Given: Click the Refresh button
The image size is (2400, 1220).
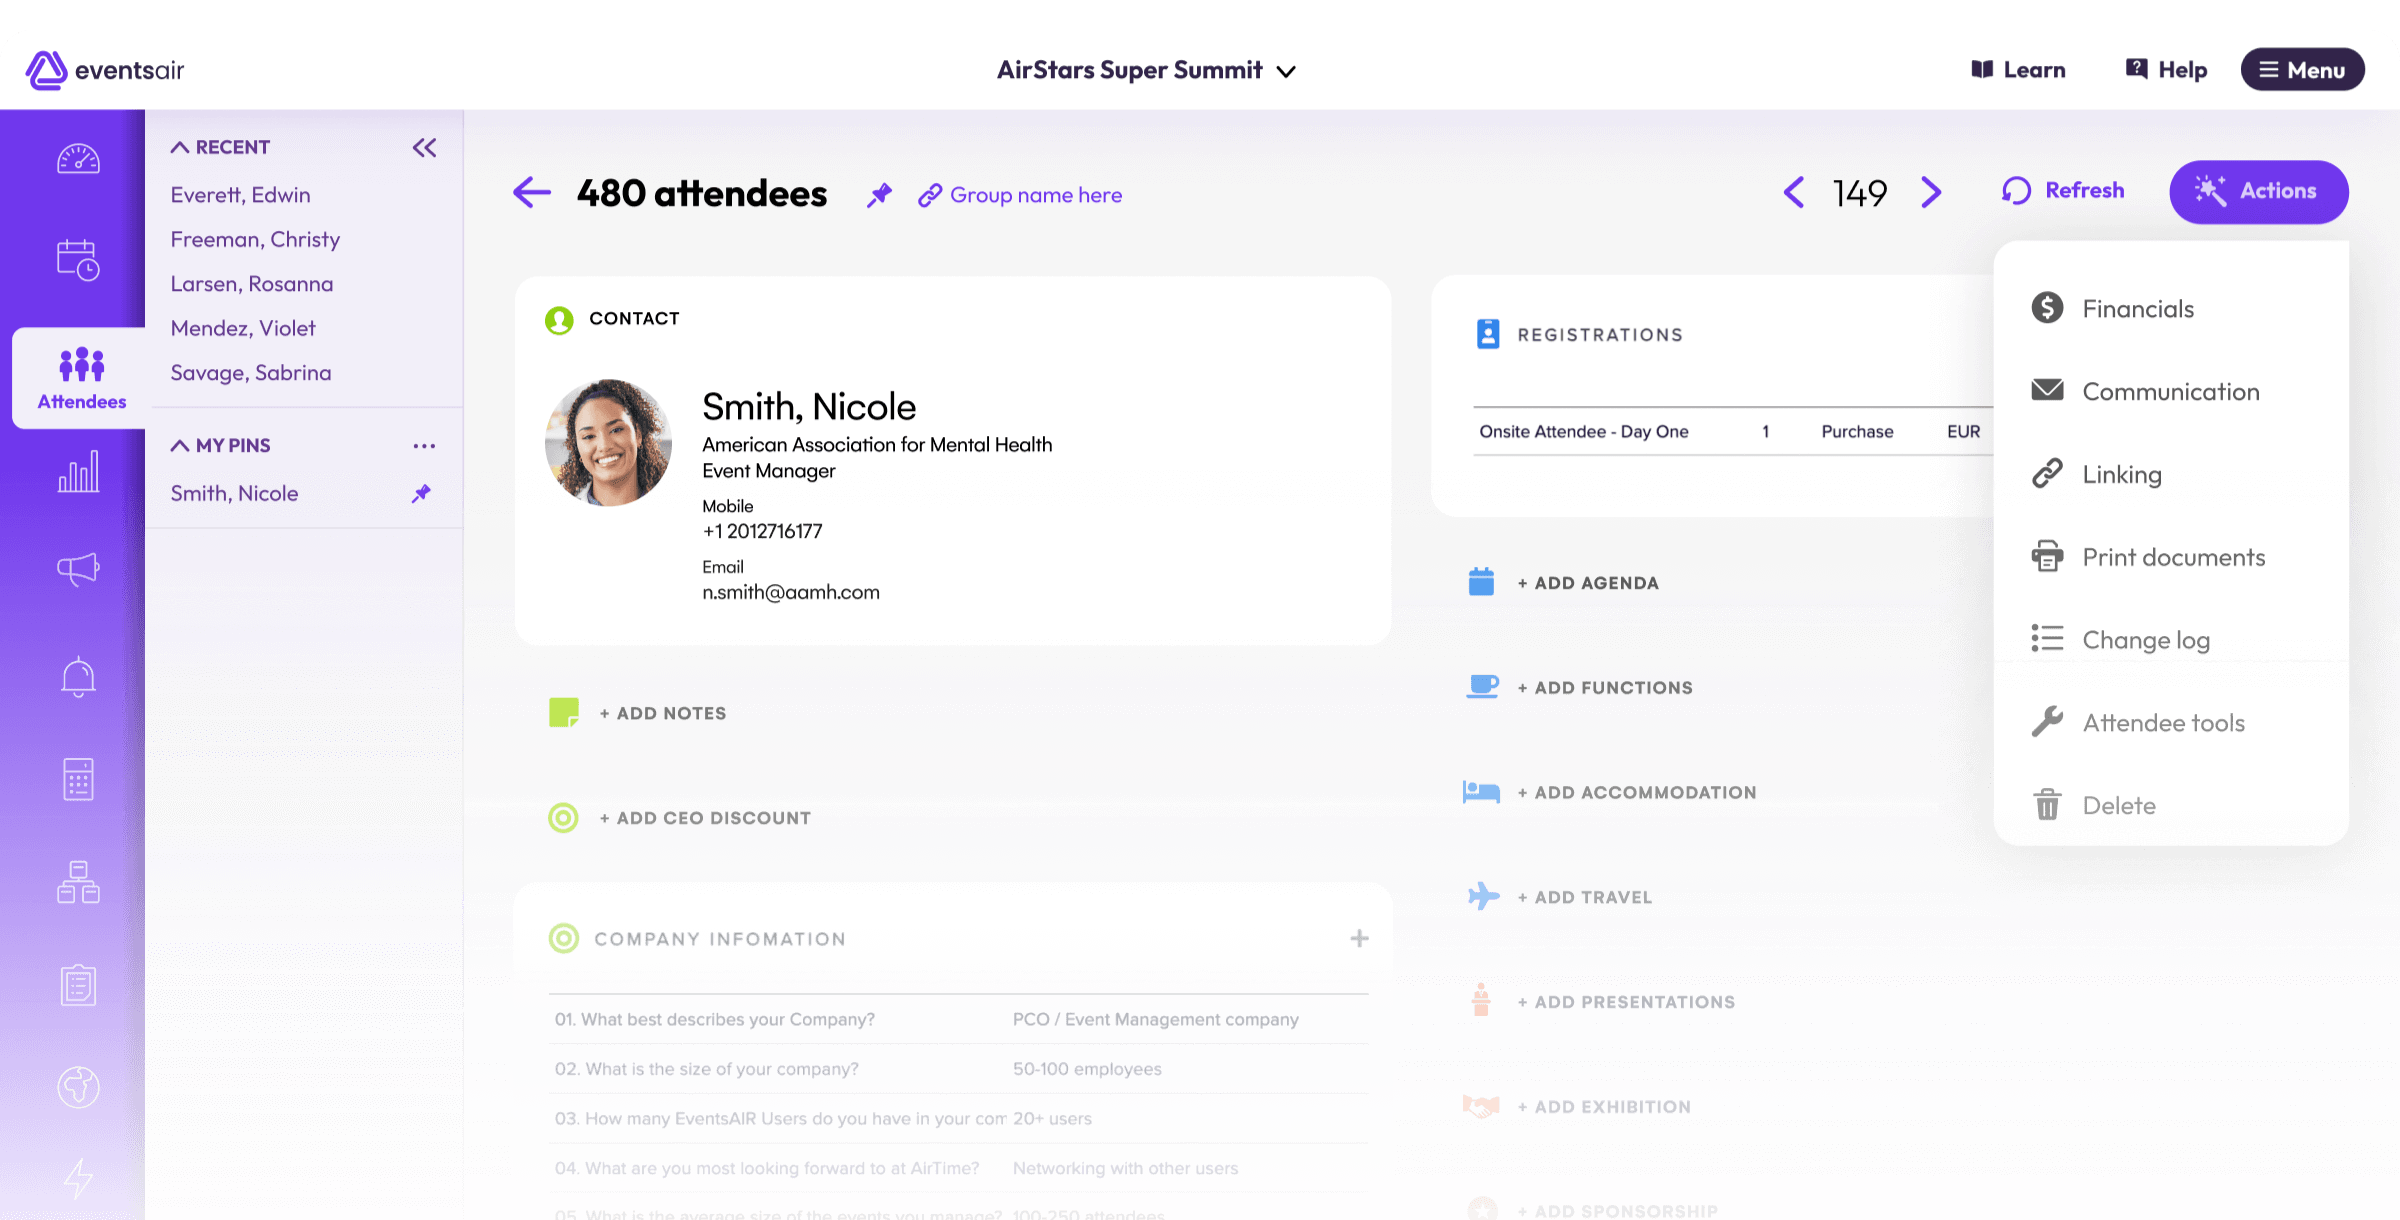Looking at the screenshot, I should (x=2063, y=190).
